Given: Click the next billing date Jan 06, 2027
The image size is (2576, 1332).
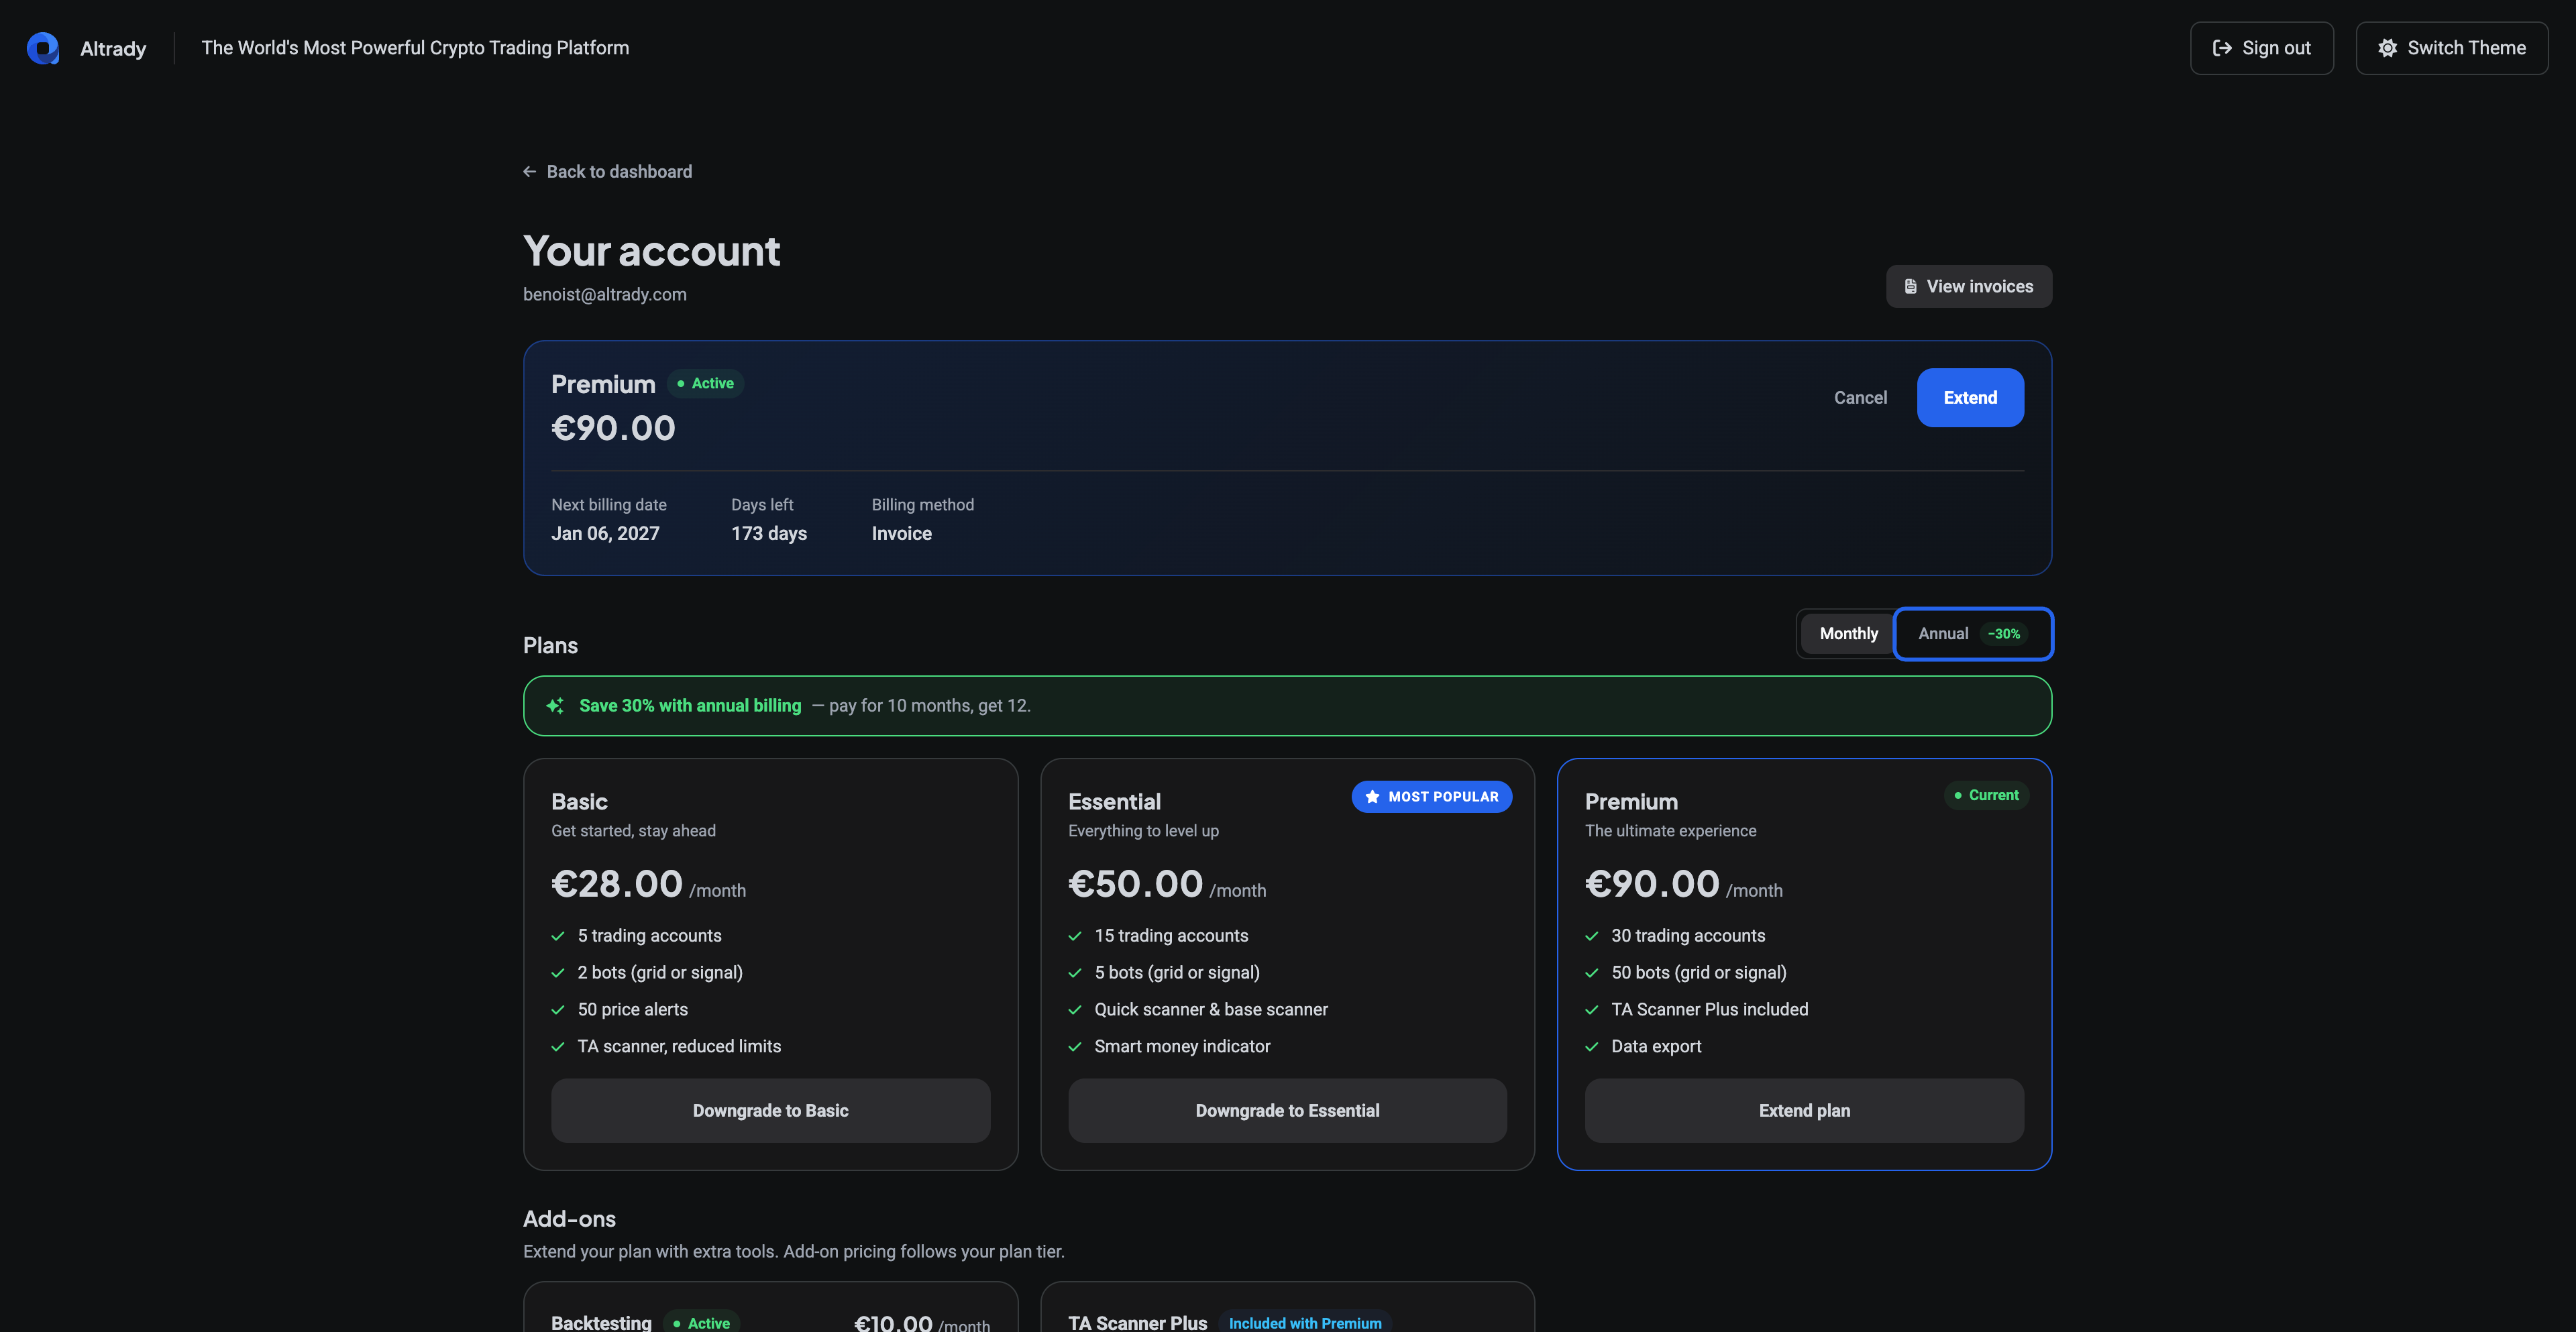Looking at the screenshot, I should tap(605, 534).
